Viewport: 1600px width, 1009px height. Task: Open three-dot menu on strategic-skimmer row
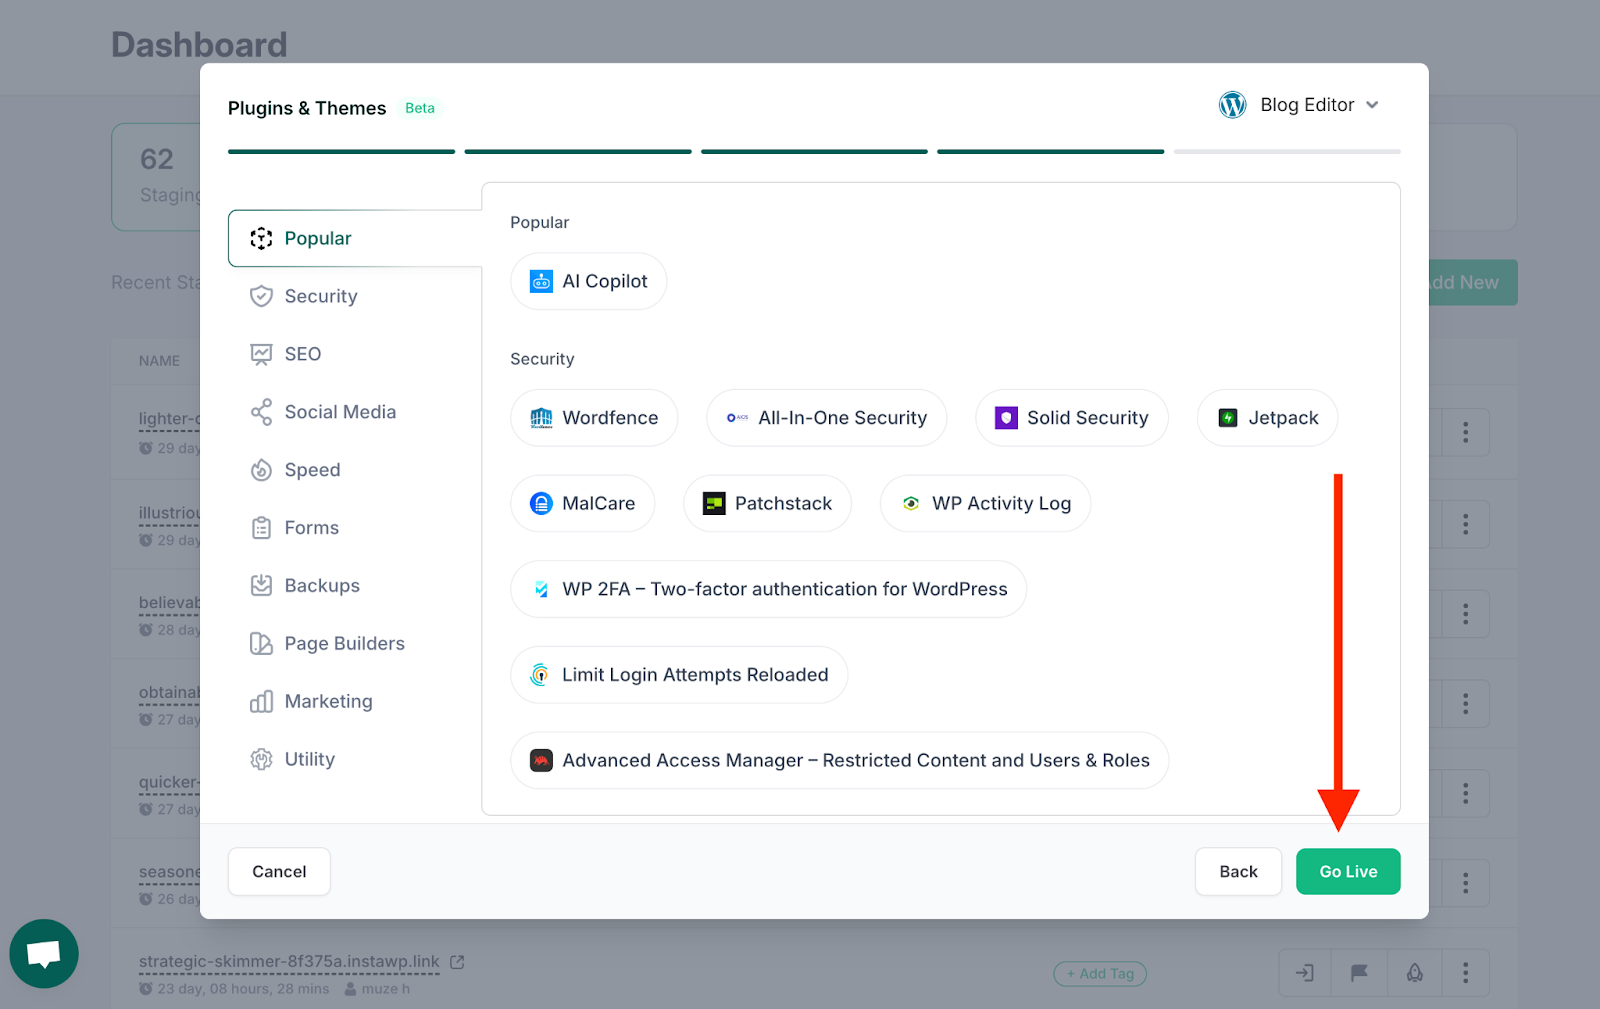coord(1466,973)
